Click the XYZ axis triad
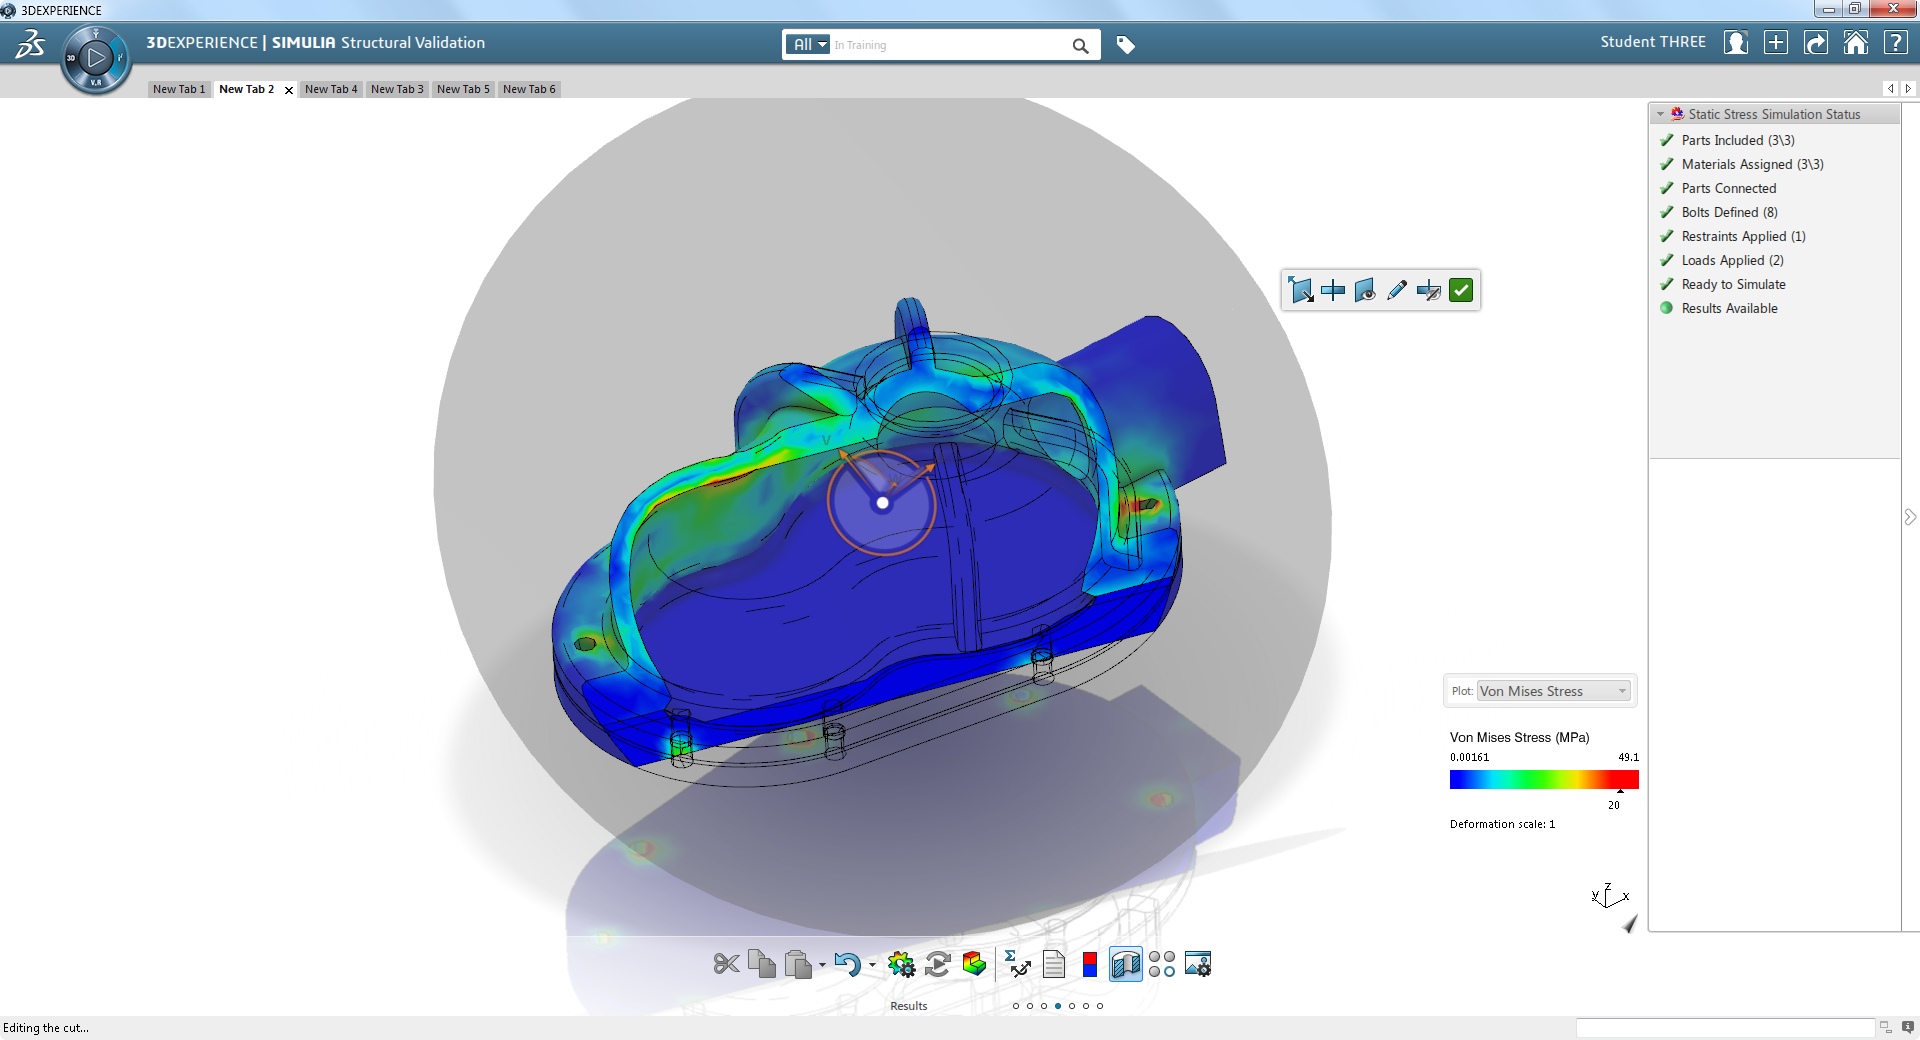The height and width of the screenshot is (1040, 1920). pos(1609,895)
